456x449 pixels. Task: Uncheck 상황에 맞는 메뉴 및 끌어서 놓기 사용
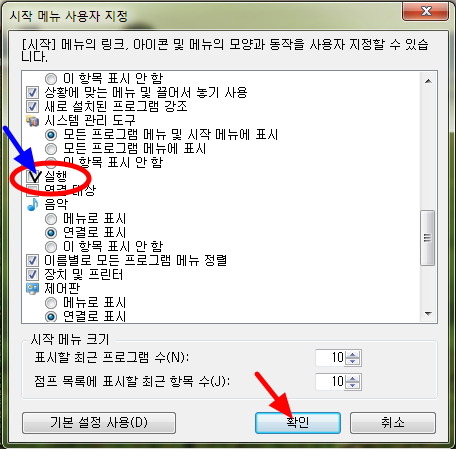tap(32, 93)
